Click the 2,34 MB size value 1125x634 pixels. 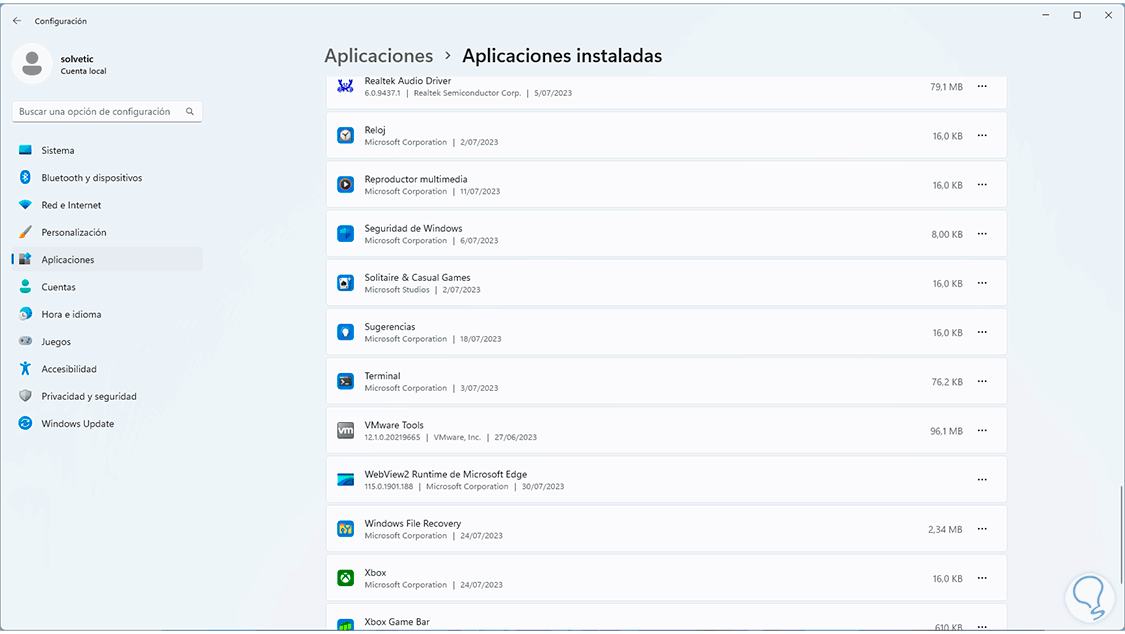pos(945,529)
